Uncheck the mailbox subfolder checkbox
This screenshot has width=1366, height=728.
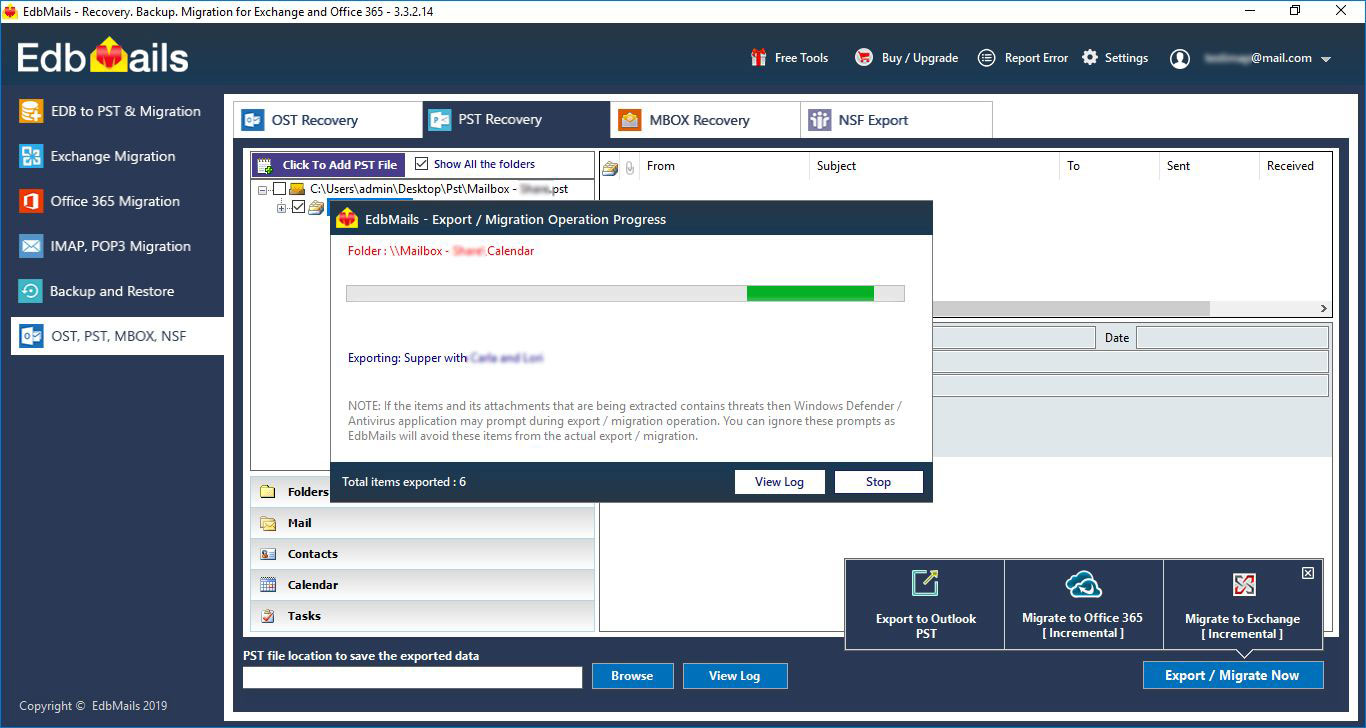298,207
